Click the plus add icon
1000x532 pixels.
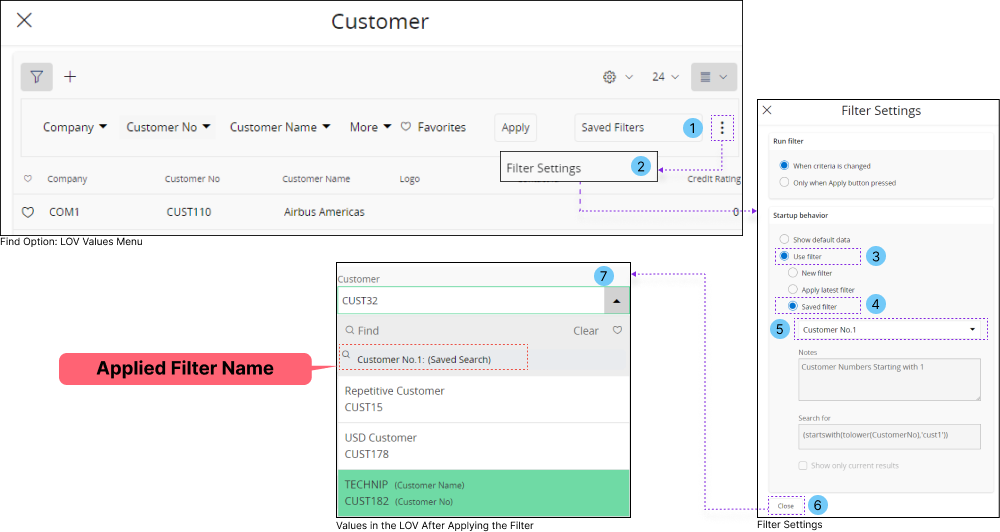pyautogui.click(x=70, y=76)
